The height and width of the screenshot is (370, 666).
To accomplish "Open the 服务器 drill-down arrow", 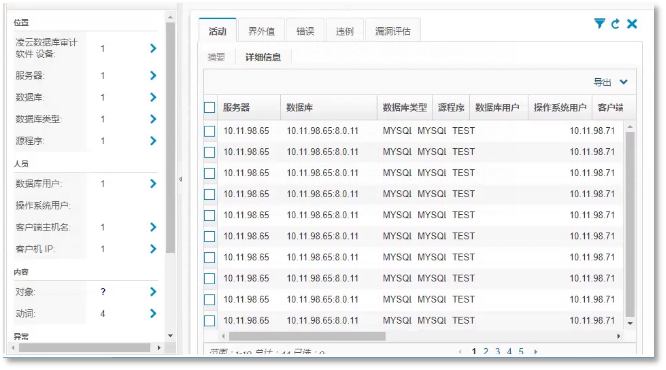I will click(153, 76).
